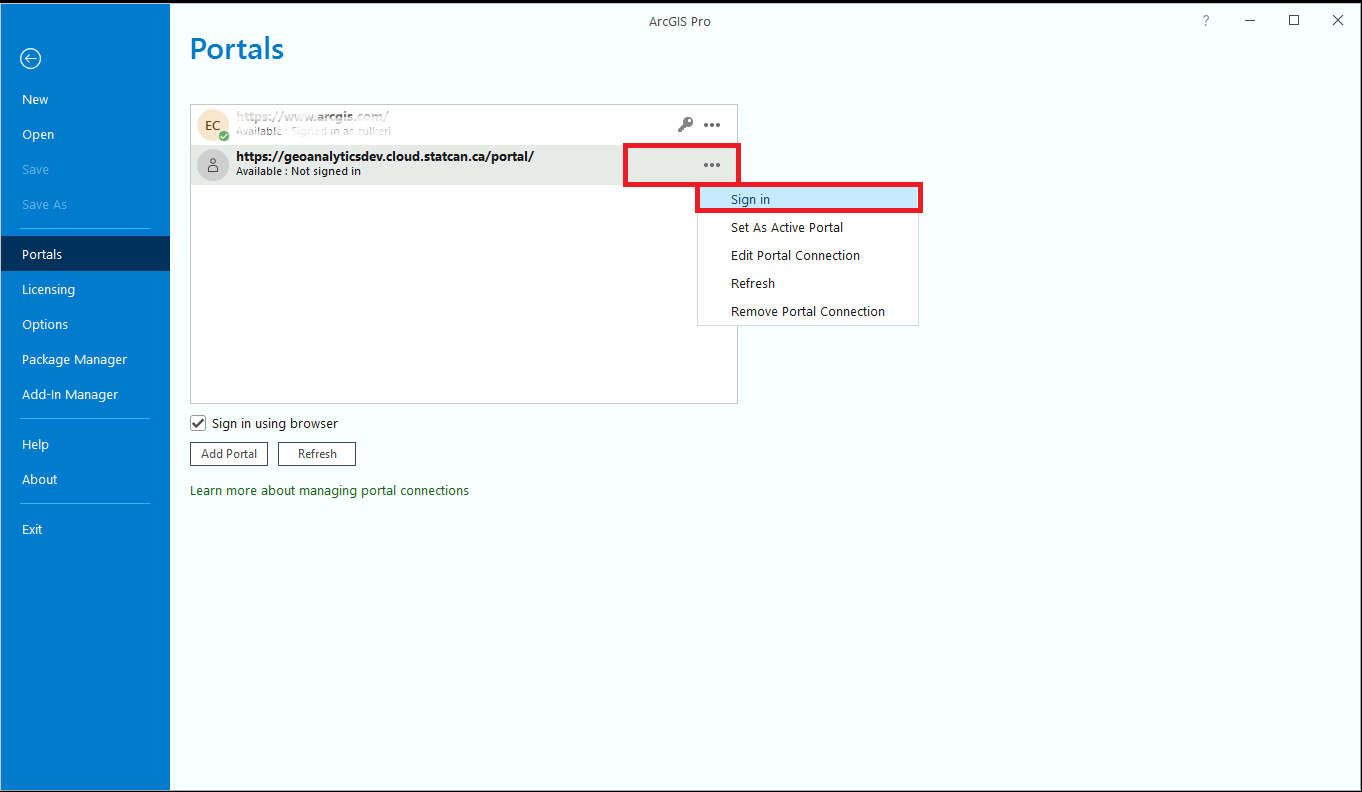Open the three-dot menu for geoanalyticsdev portal
Image resolution: width=1362 pixels, height=792 pixels.
point(712,165)
